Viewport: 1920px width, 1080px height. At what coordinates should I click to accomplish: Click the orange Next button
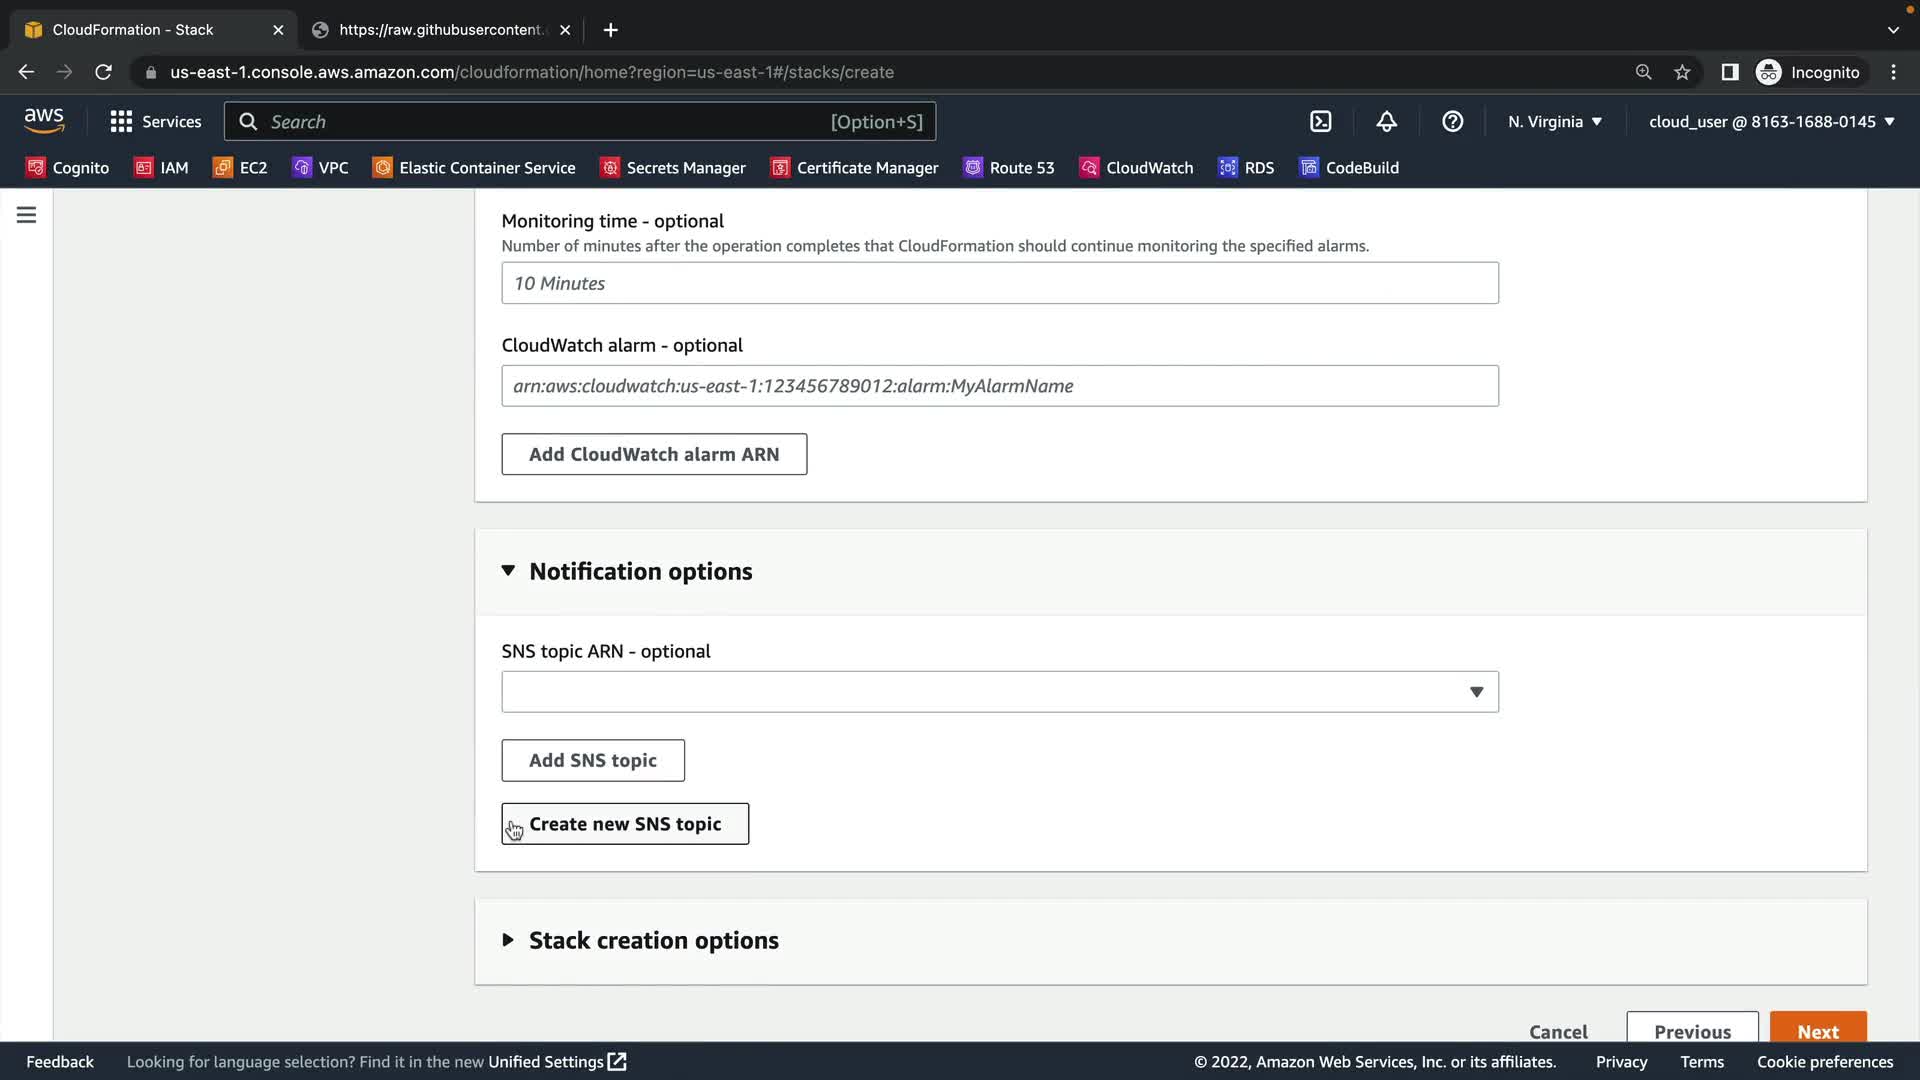[x=1817, y=1030]
